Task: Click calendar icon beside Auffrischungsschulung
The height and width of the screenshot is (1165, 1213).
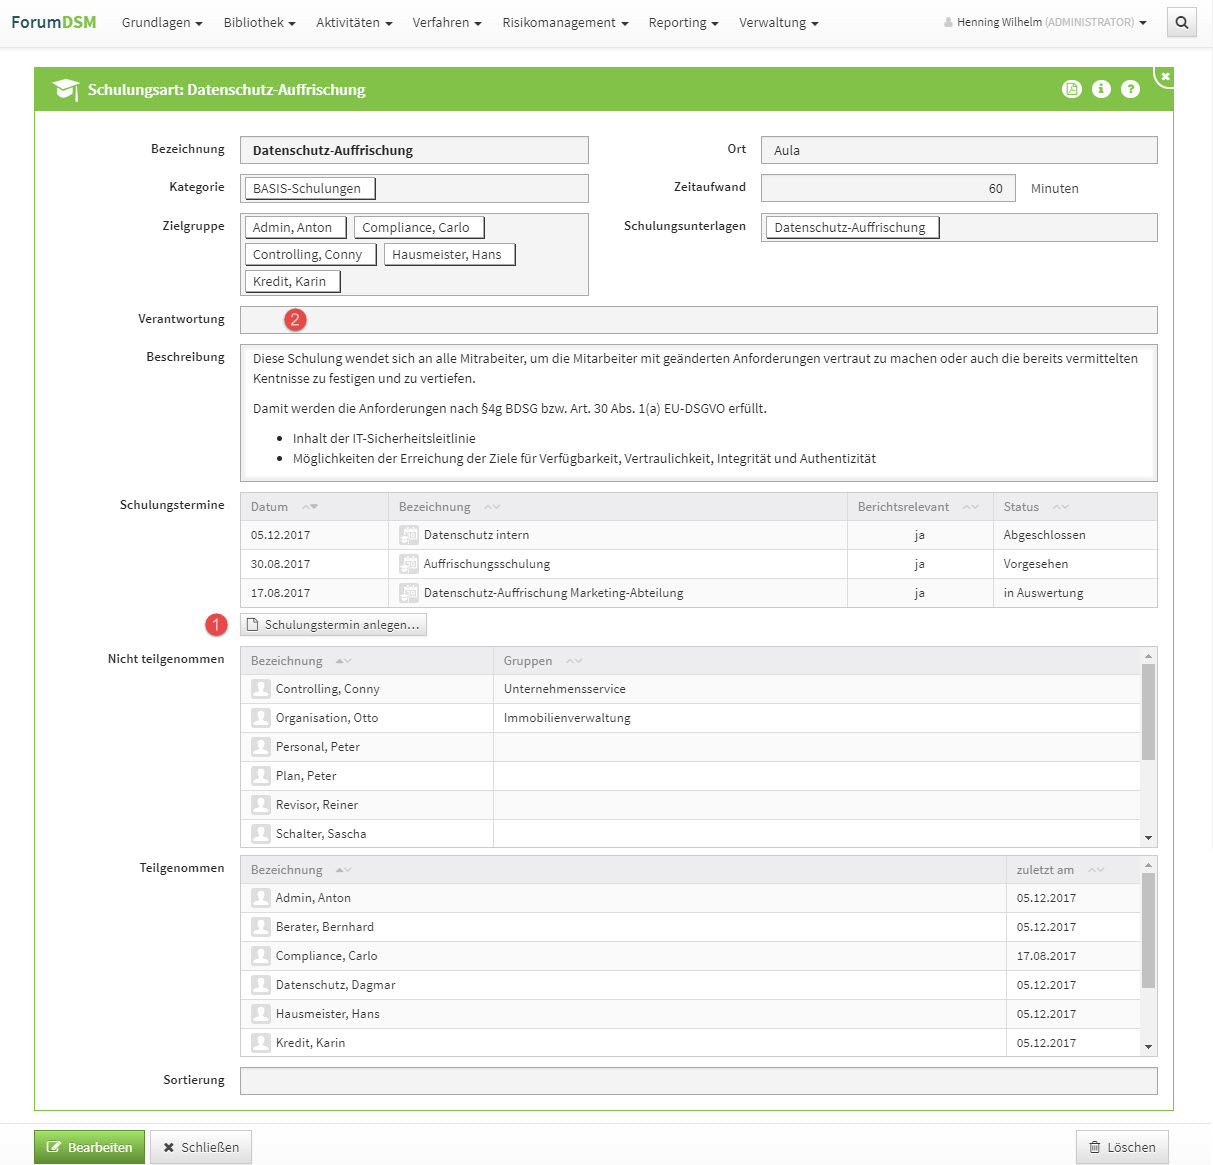Action: [408, 564]
